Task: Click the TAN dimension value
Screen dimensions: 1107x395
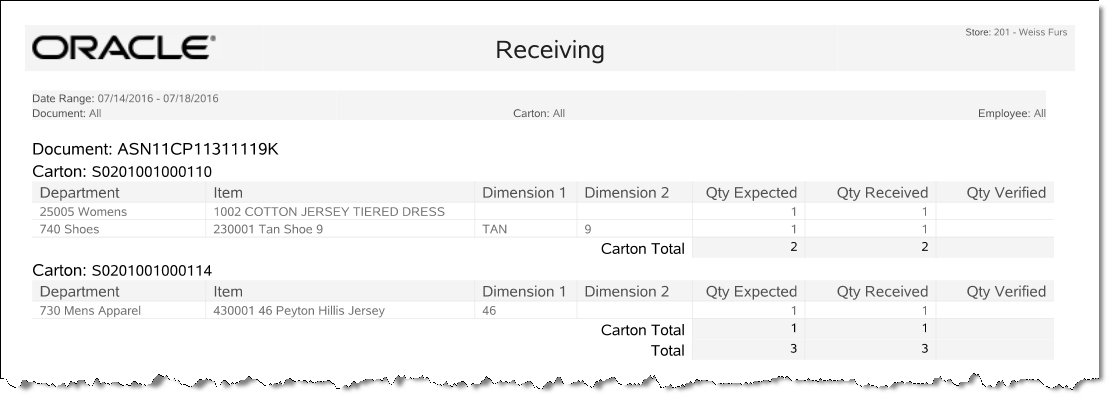Action: [494, 229]
